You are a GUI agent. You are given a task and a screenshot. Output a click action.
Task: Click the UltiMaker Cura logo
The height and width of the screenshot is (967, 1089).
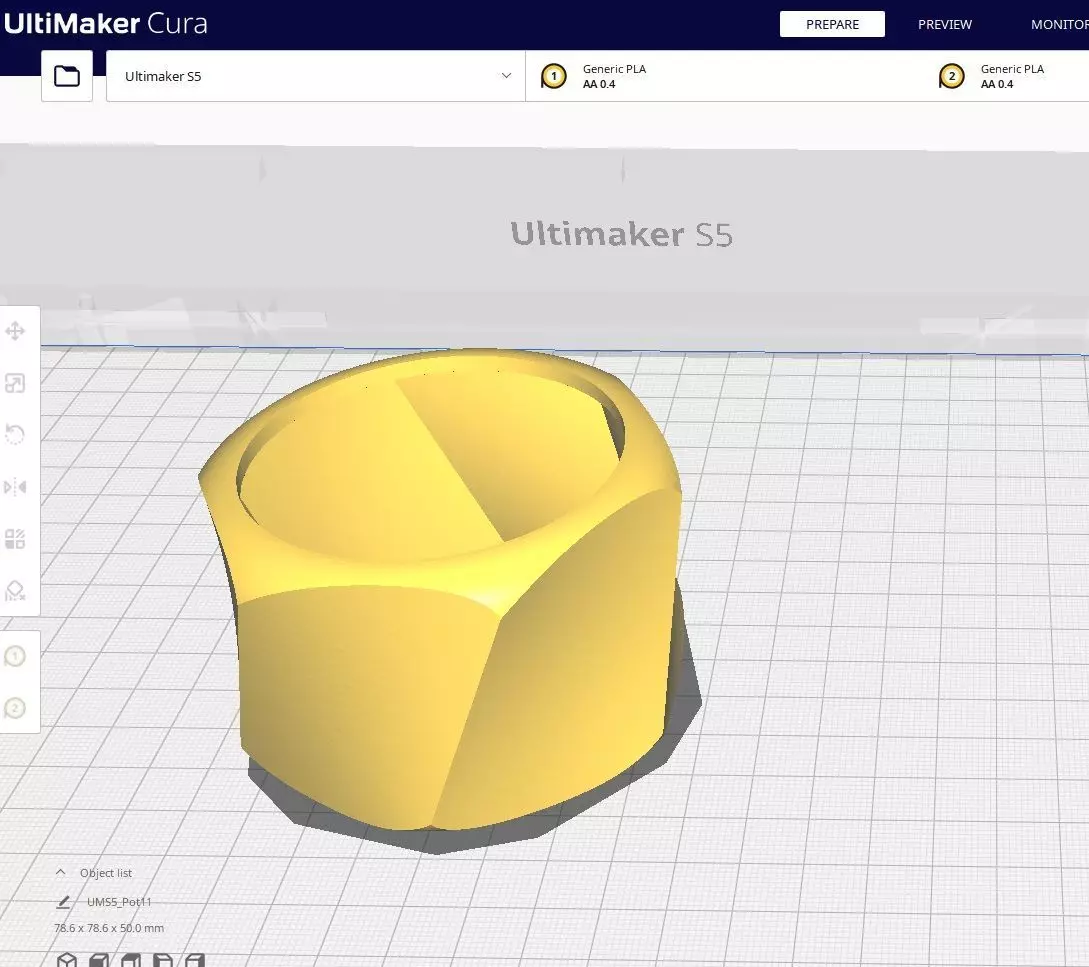(106, 24)
